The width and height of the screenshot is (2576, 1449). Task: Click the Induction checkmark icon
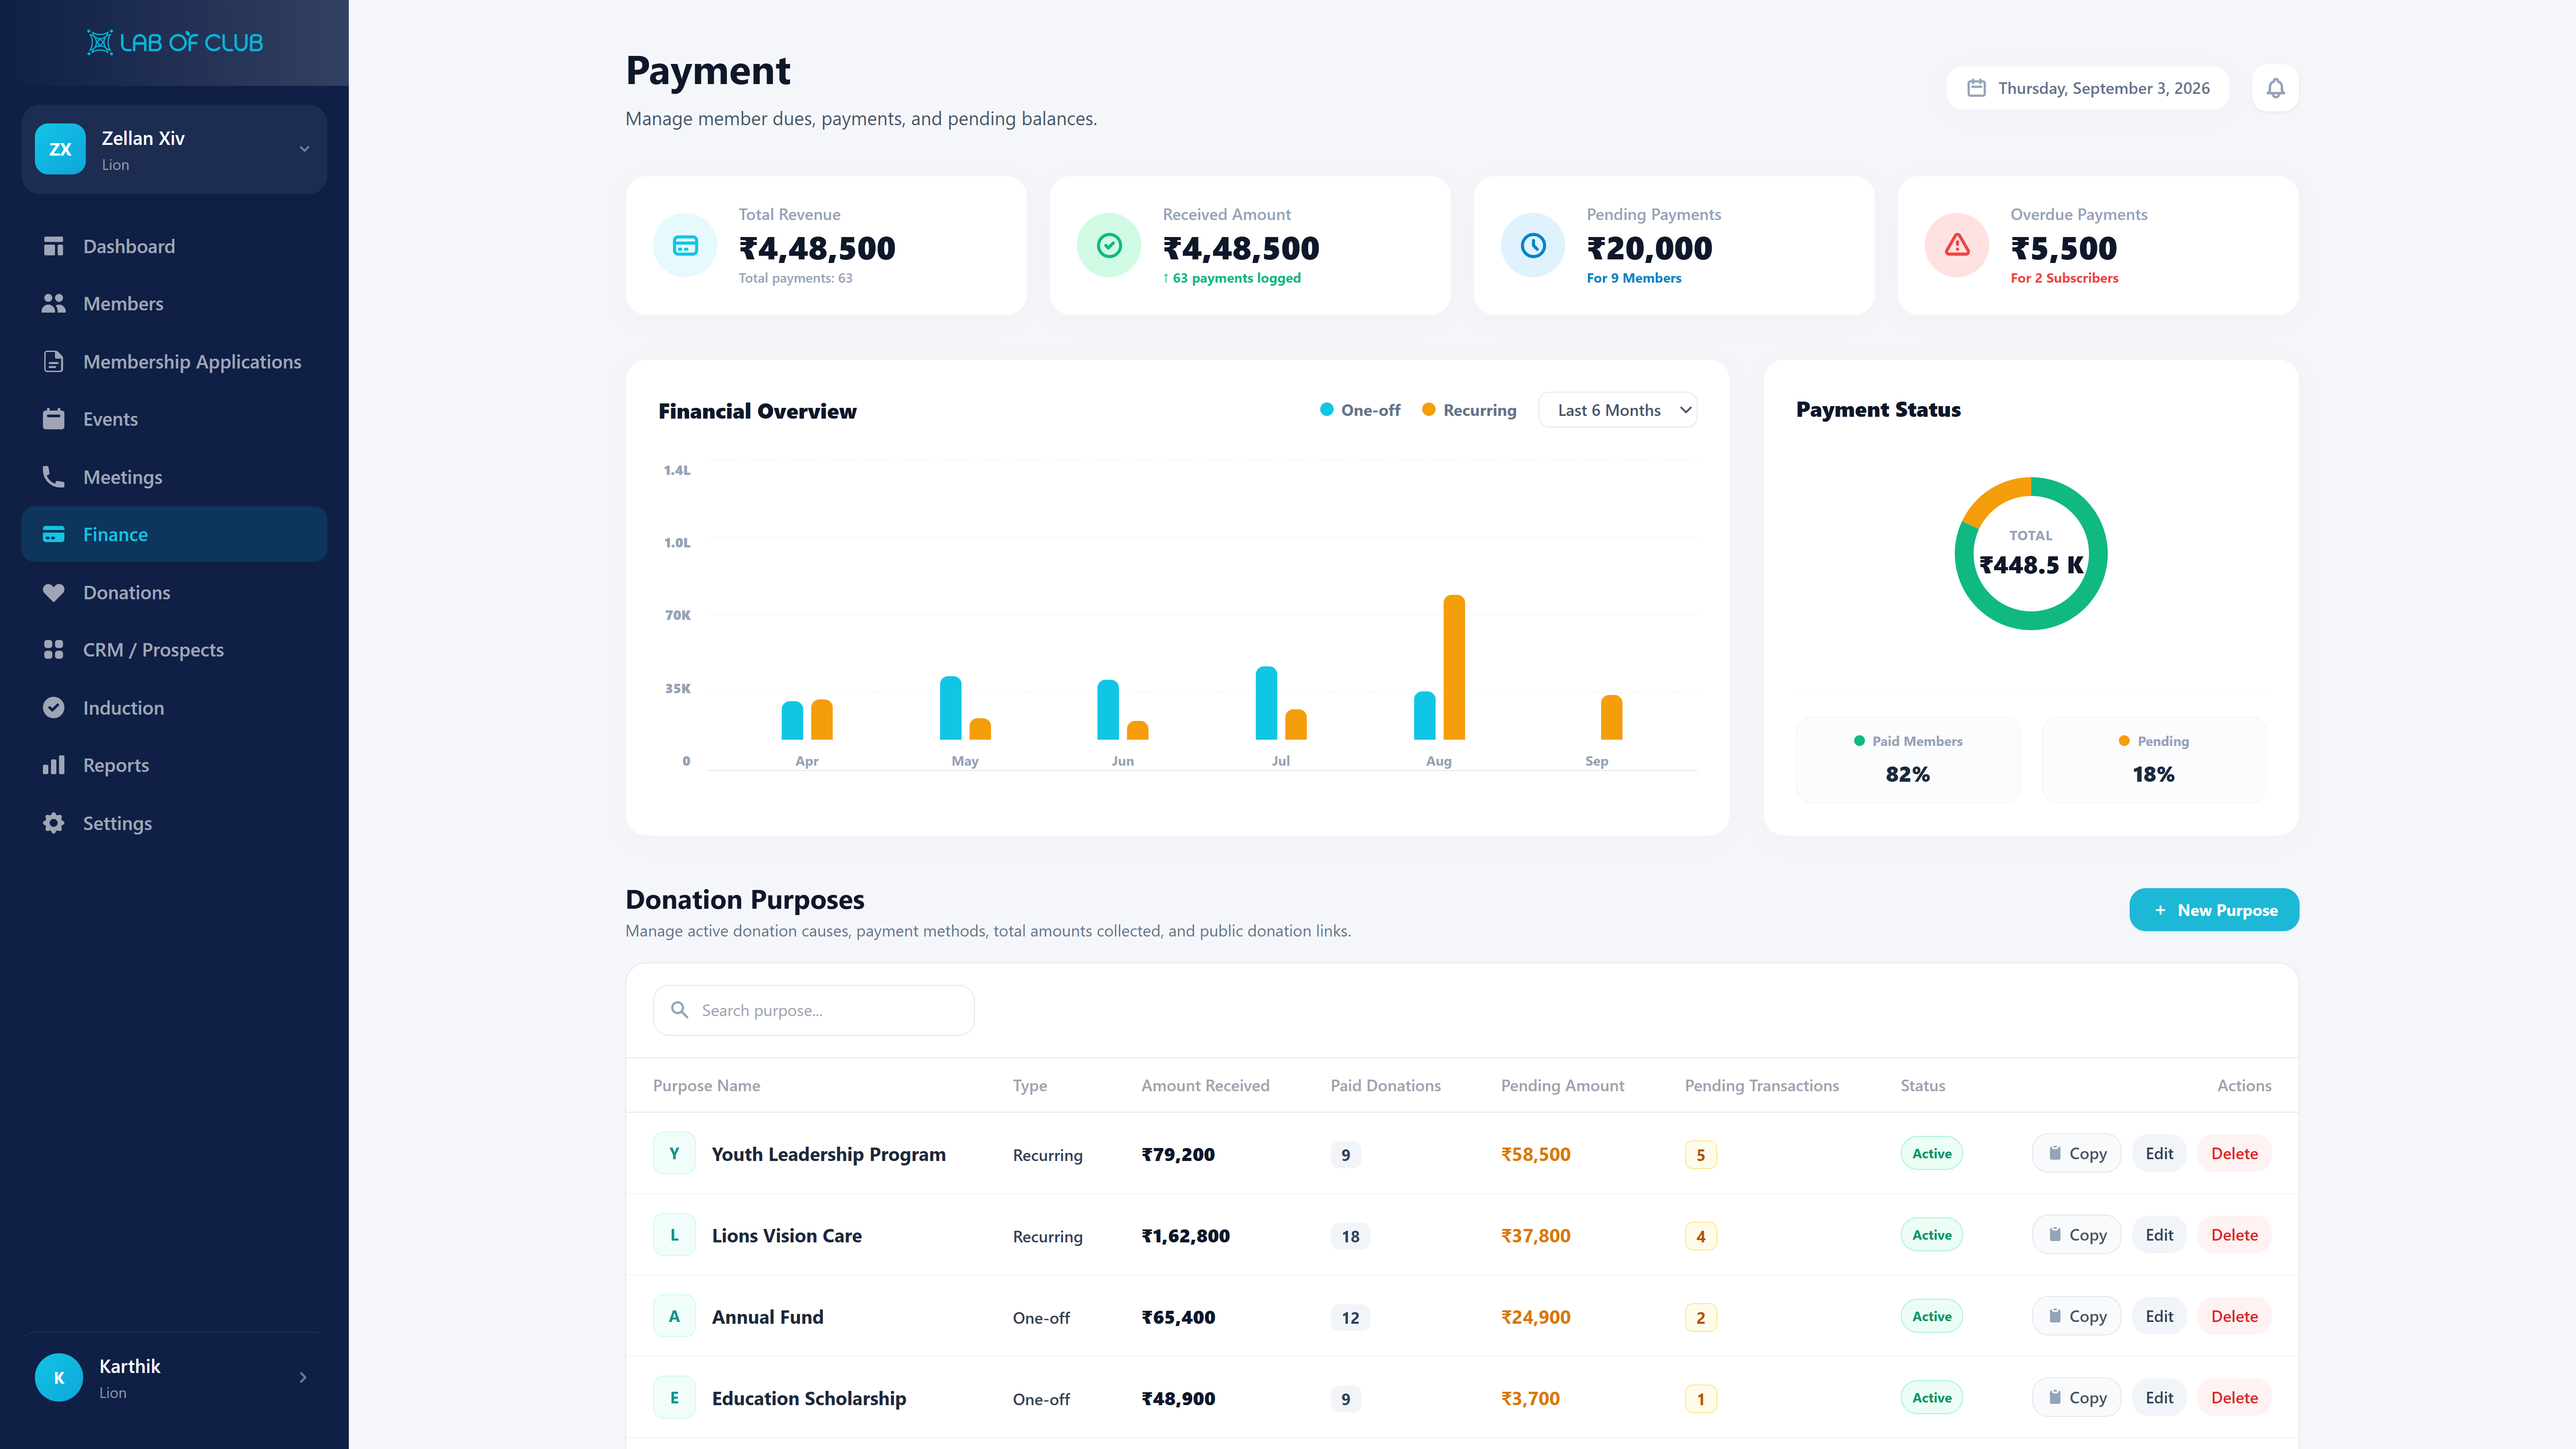pos(54,708)
